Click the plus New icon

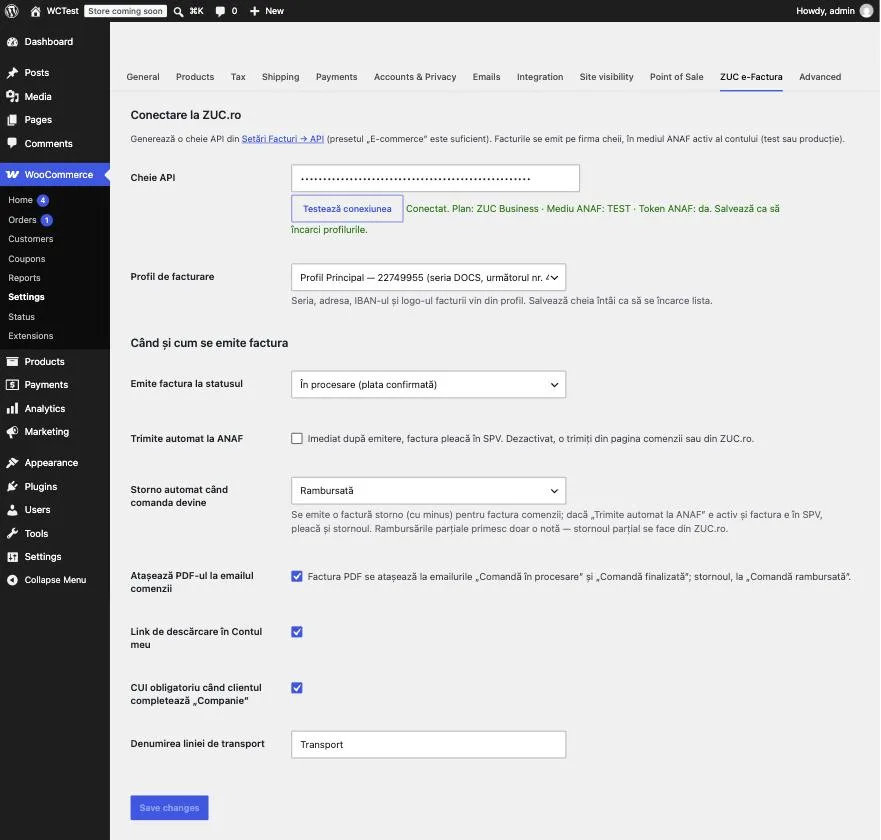[x=255, y=11]
